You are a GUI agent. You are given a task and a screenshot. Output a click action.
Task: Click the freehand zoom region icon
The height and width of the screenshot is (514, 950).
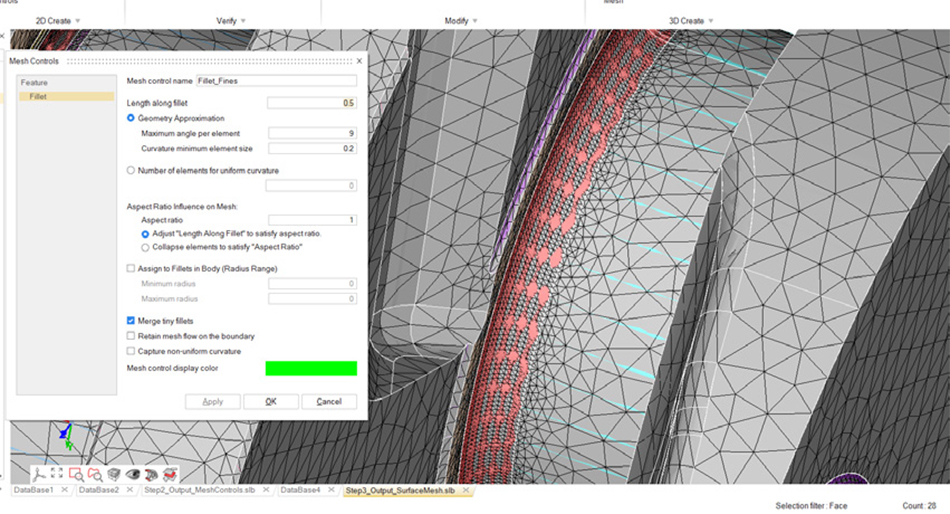click(95, 474)
